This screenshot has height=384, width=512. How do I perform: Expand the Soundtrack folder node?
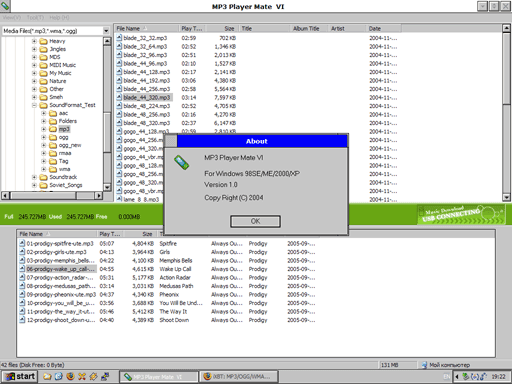click(x=34, y=177)
